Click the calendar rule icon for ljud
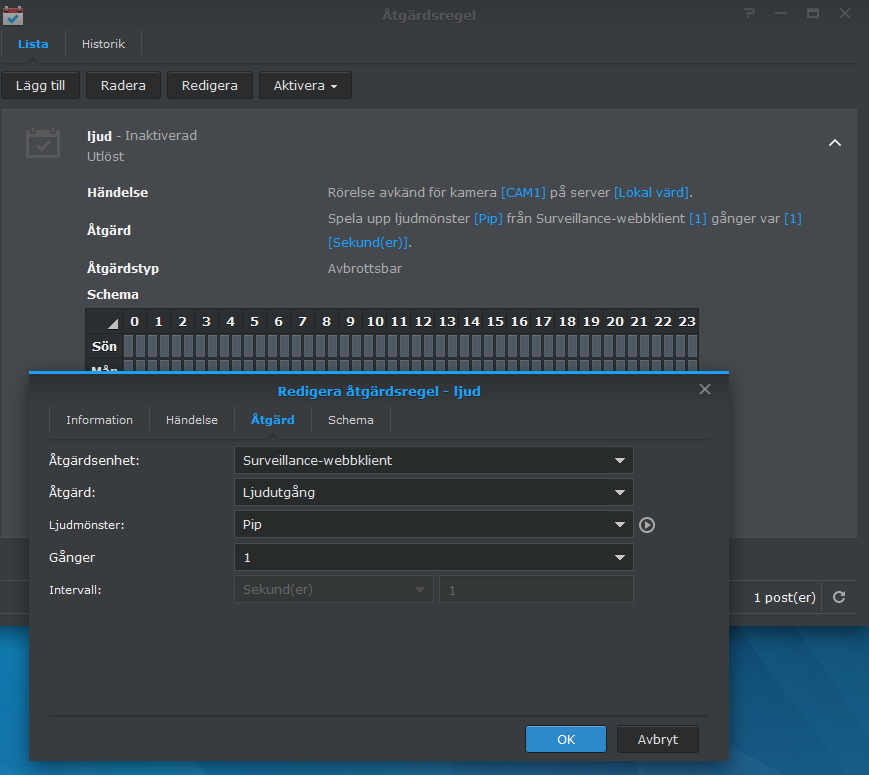 point(43,144)
